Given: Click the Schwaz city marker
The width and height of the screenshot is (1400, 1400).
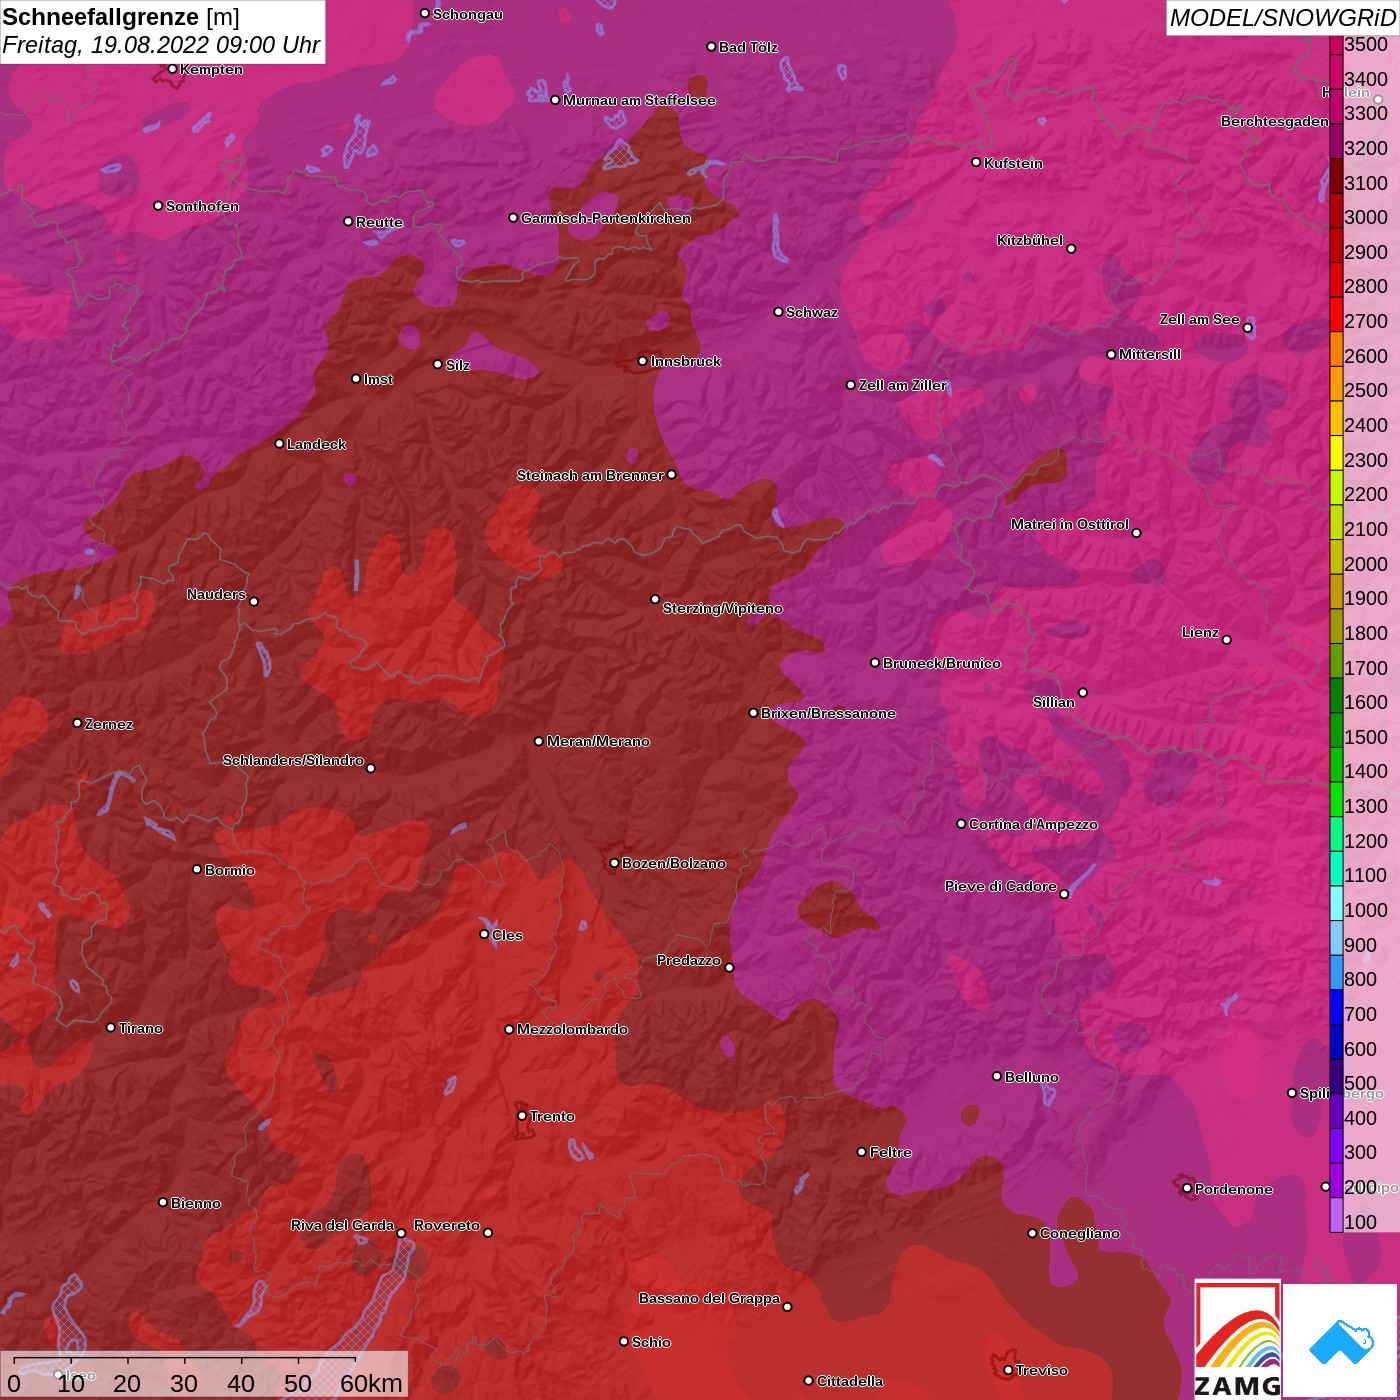Looking at the screenshot, I should point(778,312).
